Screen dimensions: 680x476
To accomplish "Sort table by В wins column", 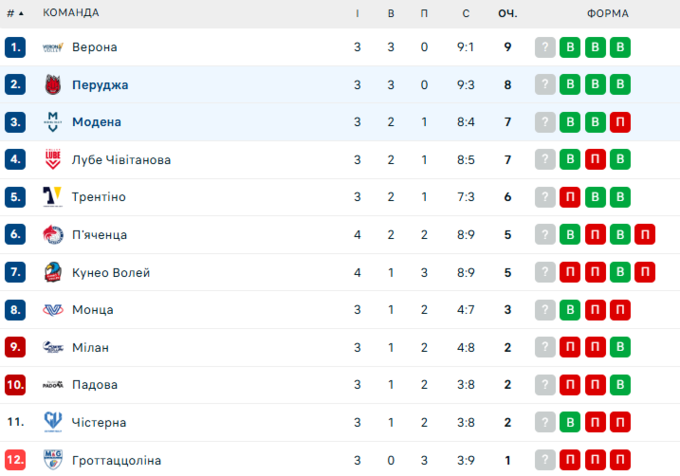I will coord(391,13).
